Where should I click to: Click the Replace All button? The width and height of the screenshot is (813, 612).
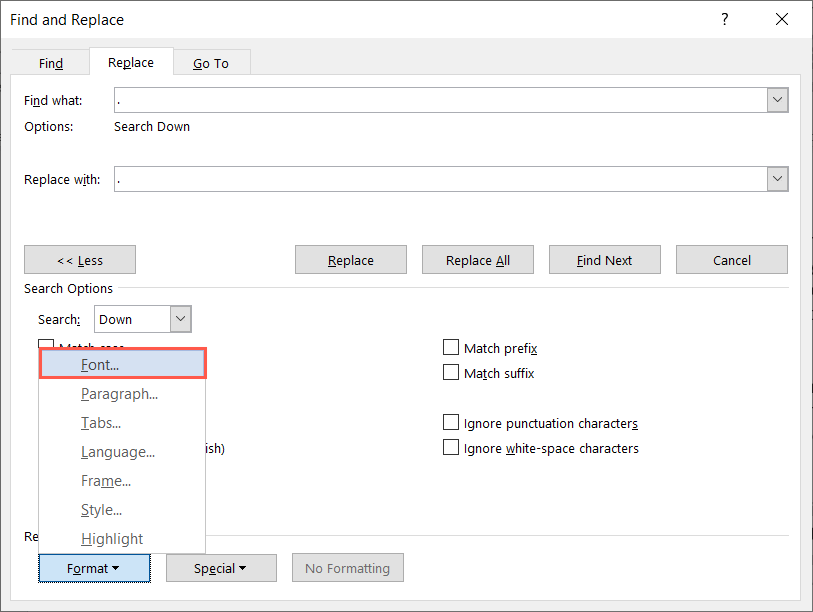pyautogui.click(x=478, y=260)
